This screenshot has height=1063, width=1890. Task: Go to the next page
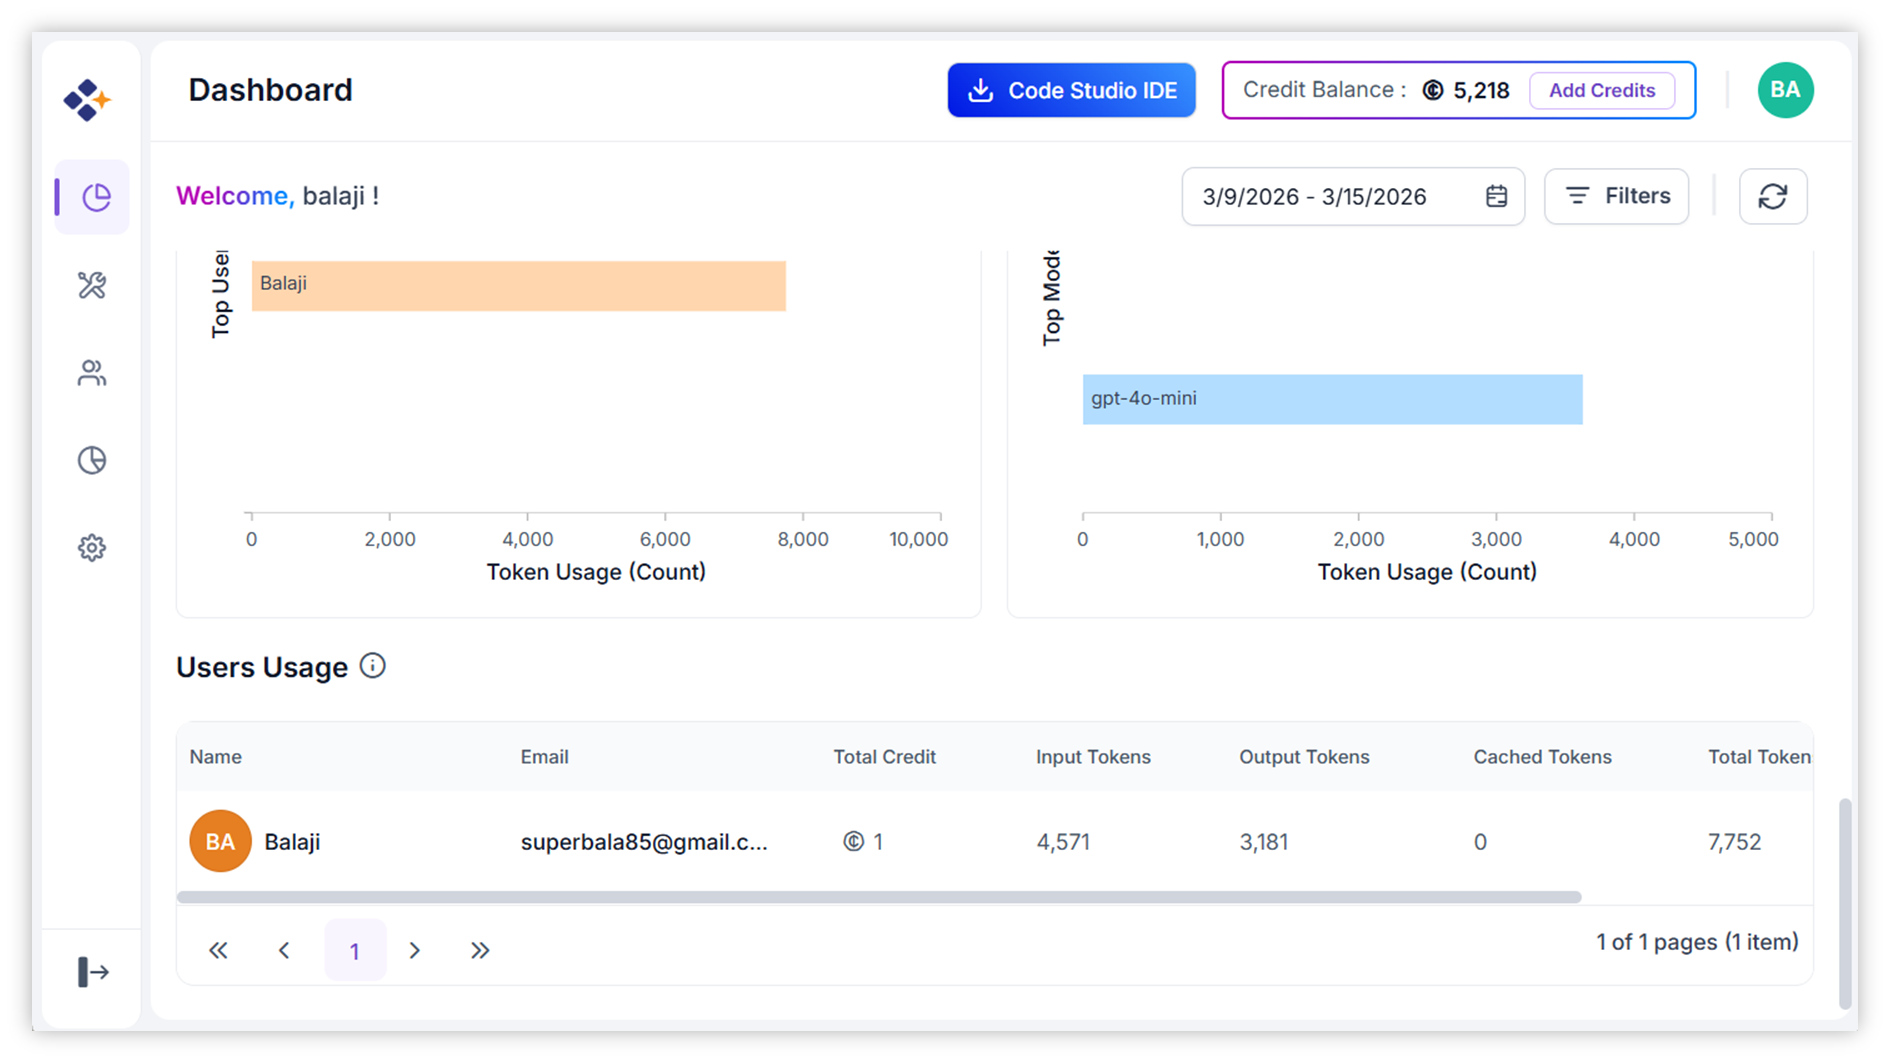coord(415,950)
